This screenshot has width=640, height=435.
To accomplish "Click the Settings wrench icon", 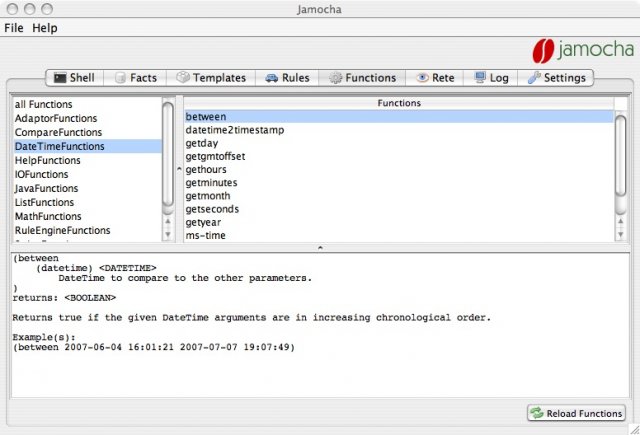I will 534,78.
